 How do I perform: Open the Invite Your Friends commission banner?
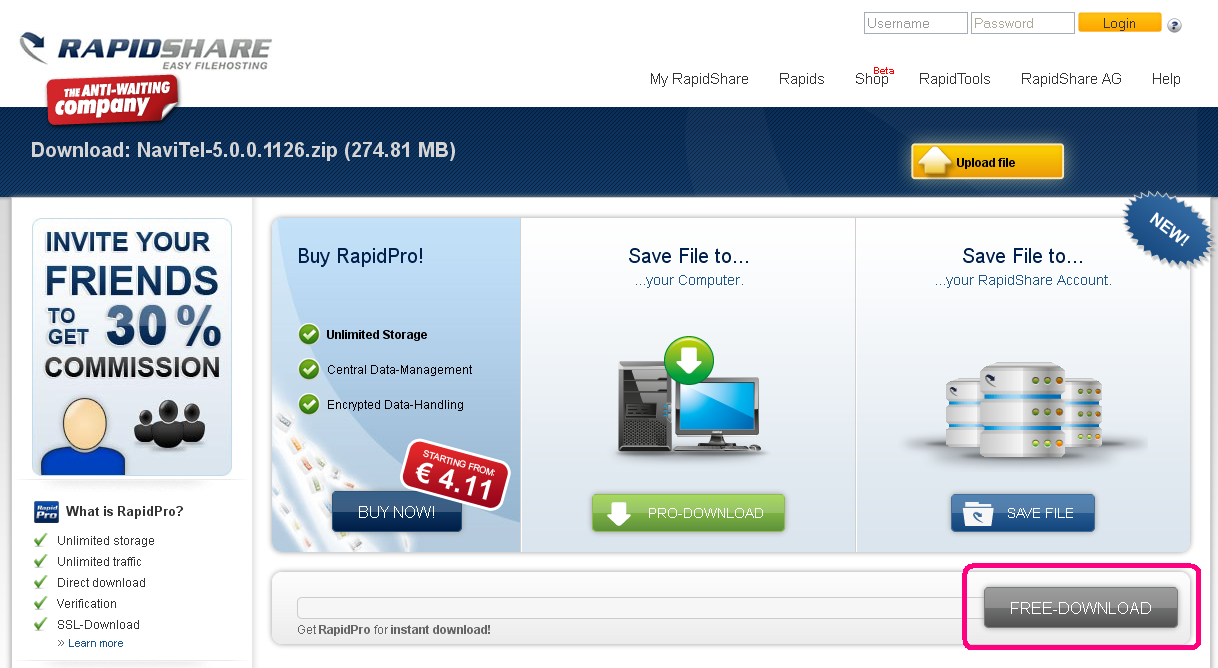132,347
